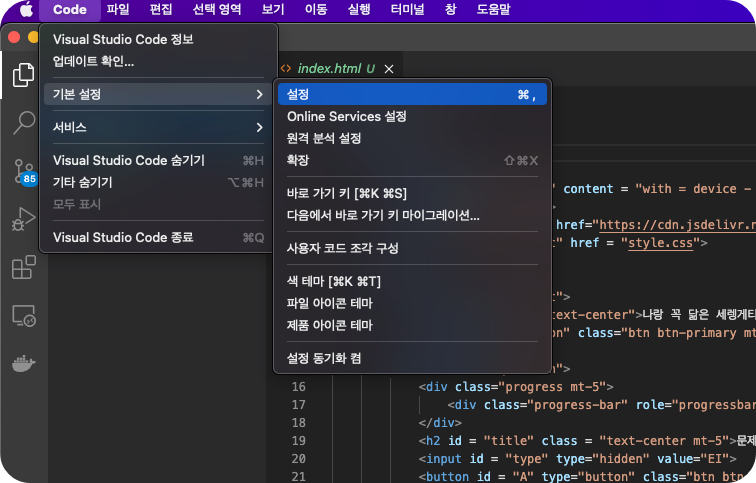Click the cdn.jsdelivr URL in code
Viewport: 756px width, 483px height.
tap(677, 225)
